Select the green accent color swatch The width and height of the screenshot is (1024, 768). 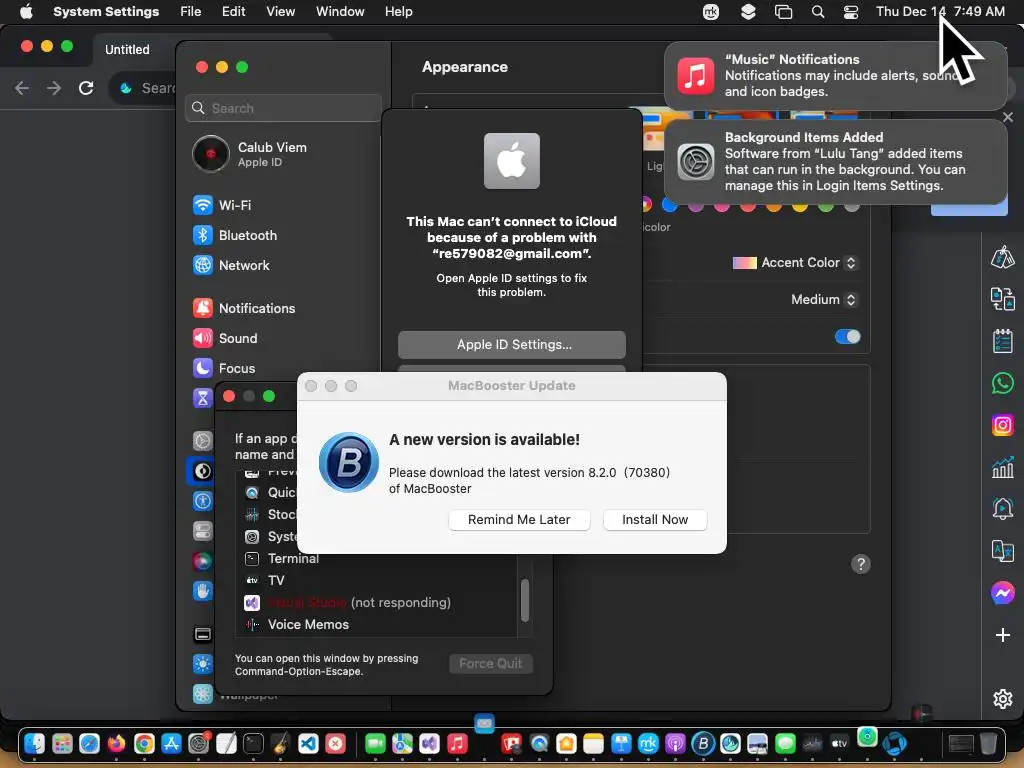(x=826, y=207)
